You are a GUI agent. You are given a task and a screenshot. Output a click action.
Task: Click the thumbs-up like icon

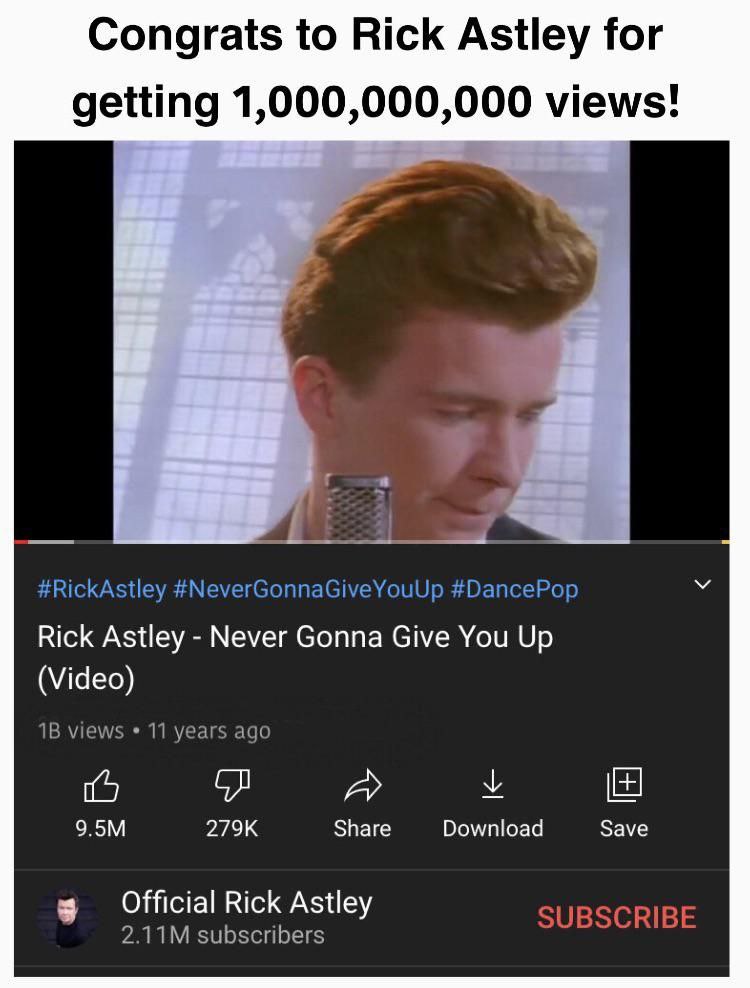click(101, 785)
